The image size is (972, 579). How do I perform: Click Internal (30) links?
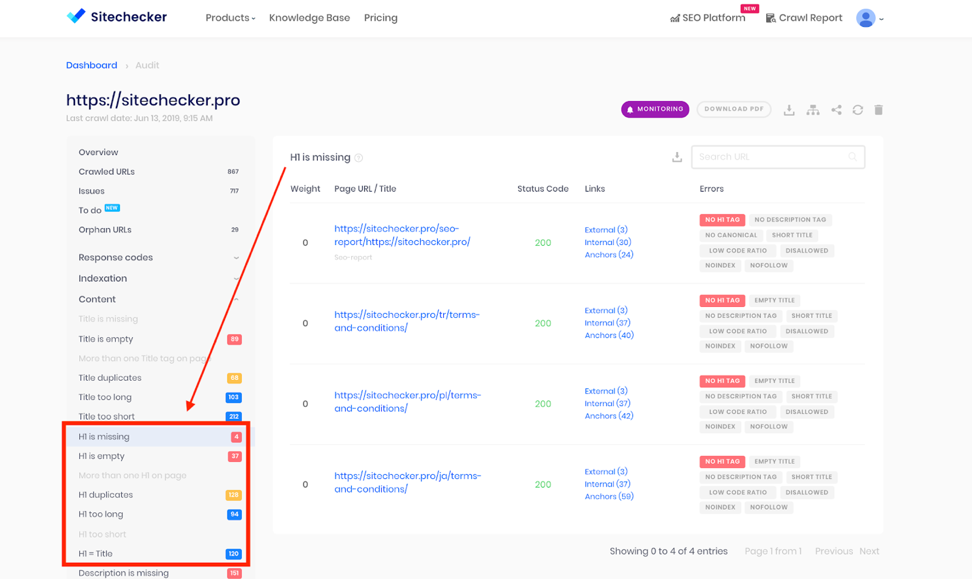(x=608, y=242)
